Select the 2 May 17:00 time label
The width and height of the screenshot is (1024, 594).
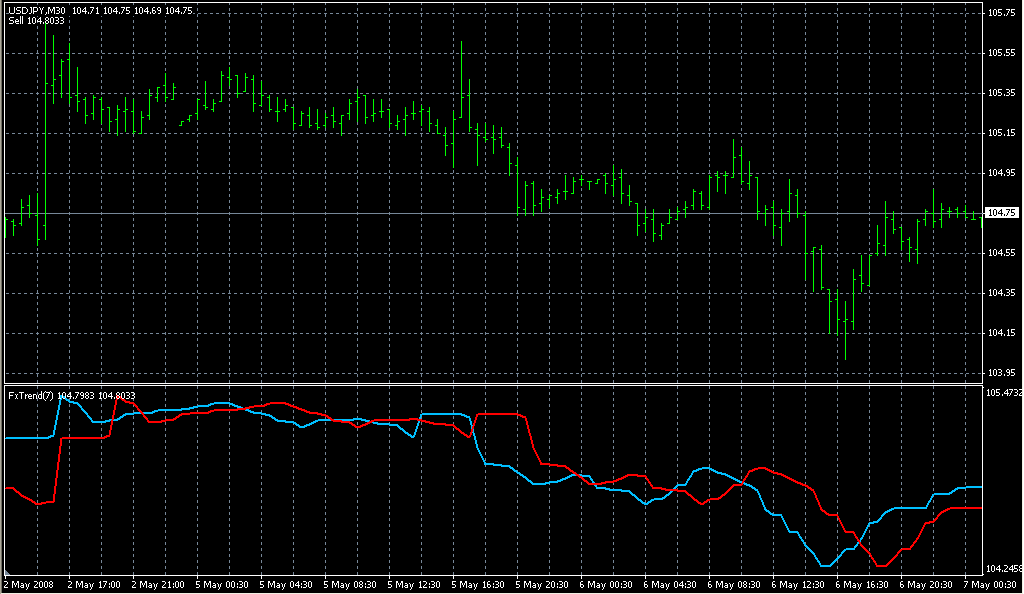click(x=93, y=584)
